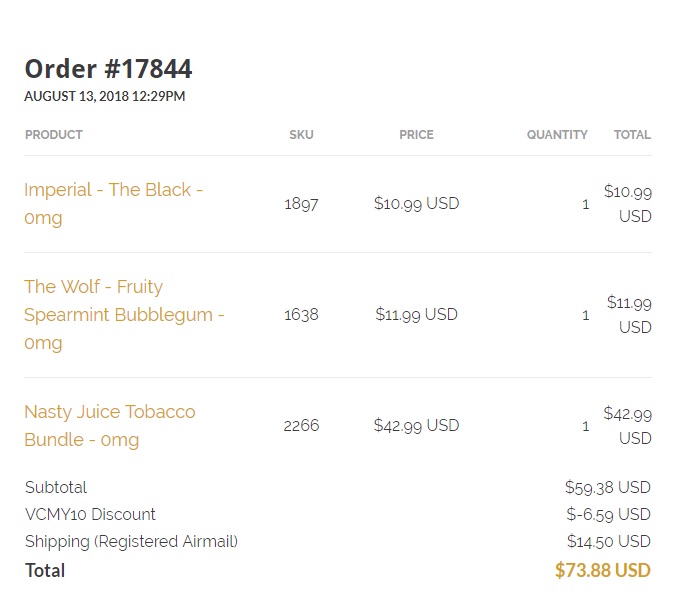Click the $10.99 USD price cell

(417, 203)
